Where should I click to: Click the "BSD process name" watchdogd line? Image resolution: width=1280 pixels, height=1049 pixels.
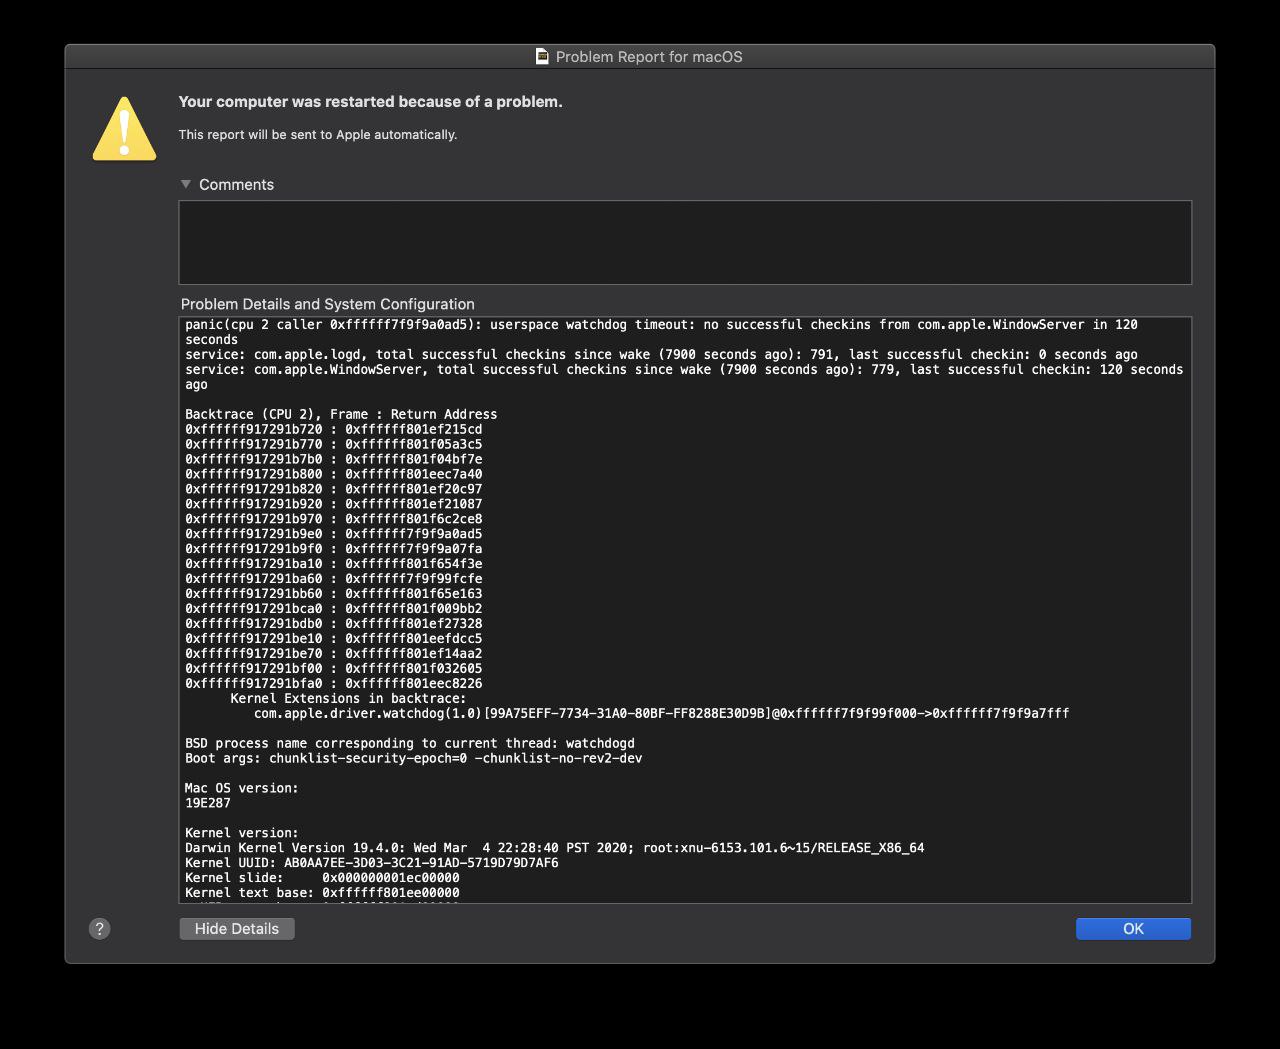click(410, 744)
